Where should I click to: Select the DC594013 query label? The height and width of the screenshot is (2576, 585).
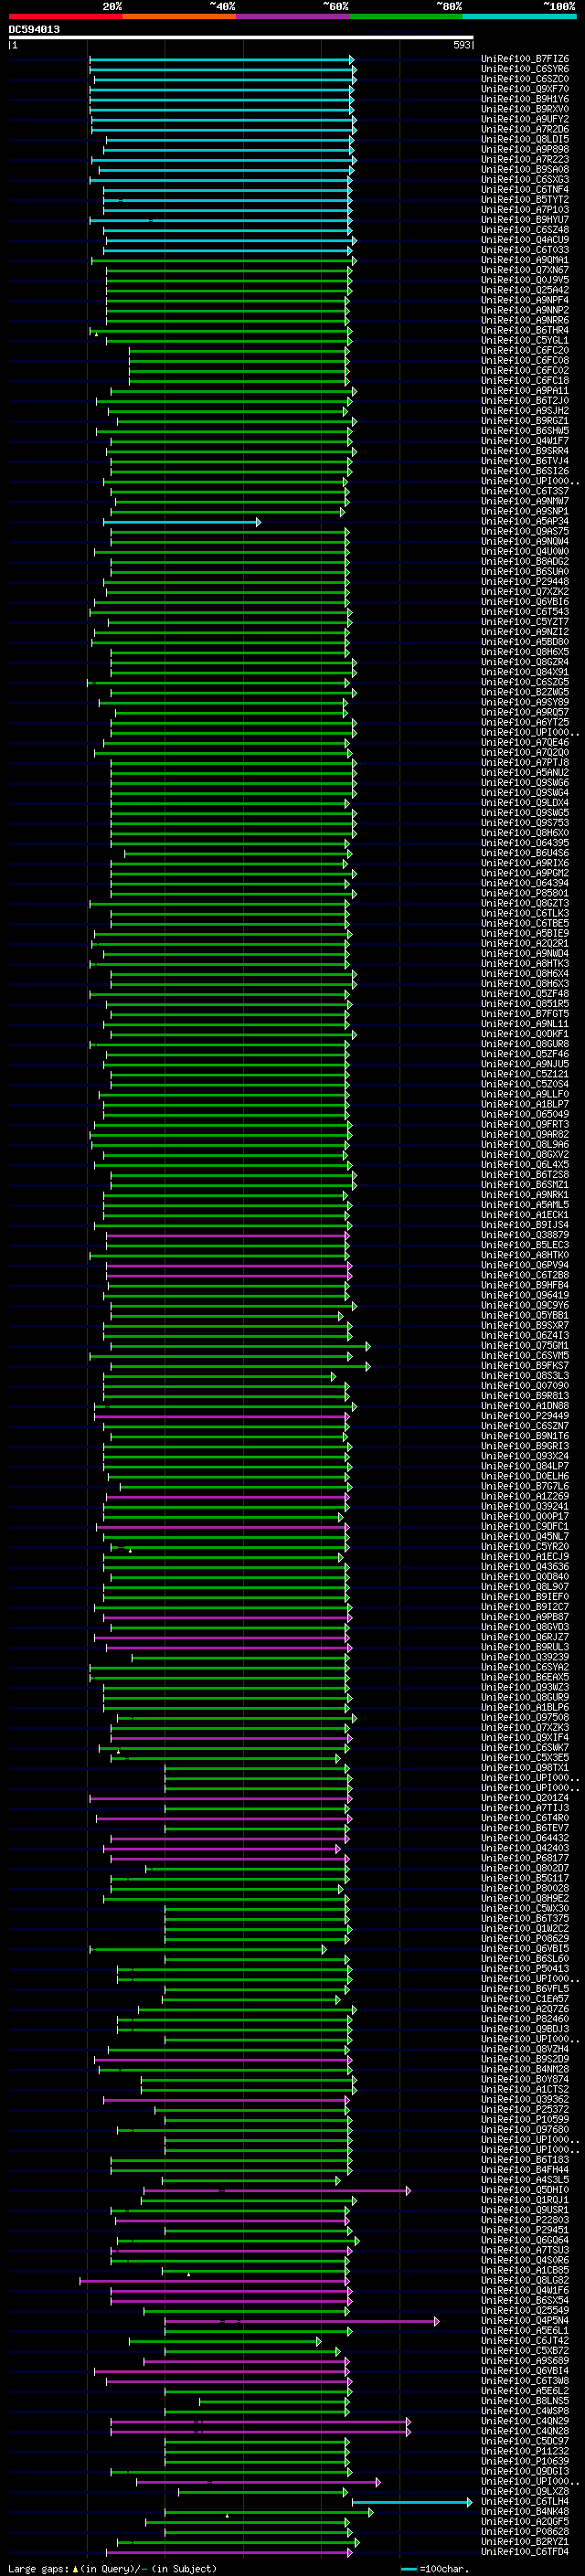coord(34,29)
